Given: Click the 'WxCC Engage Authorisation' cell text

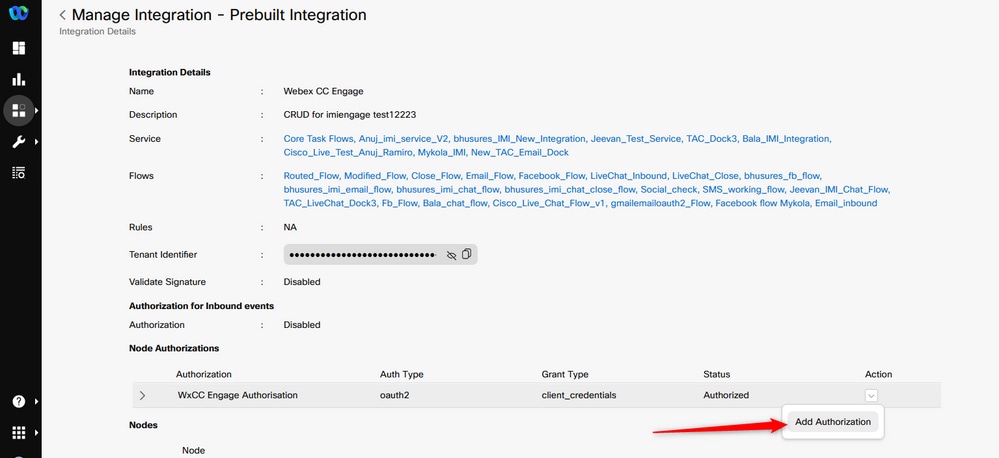Looking at the screenshot, I should coord(238,395).
